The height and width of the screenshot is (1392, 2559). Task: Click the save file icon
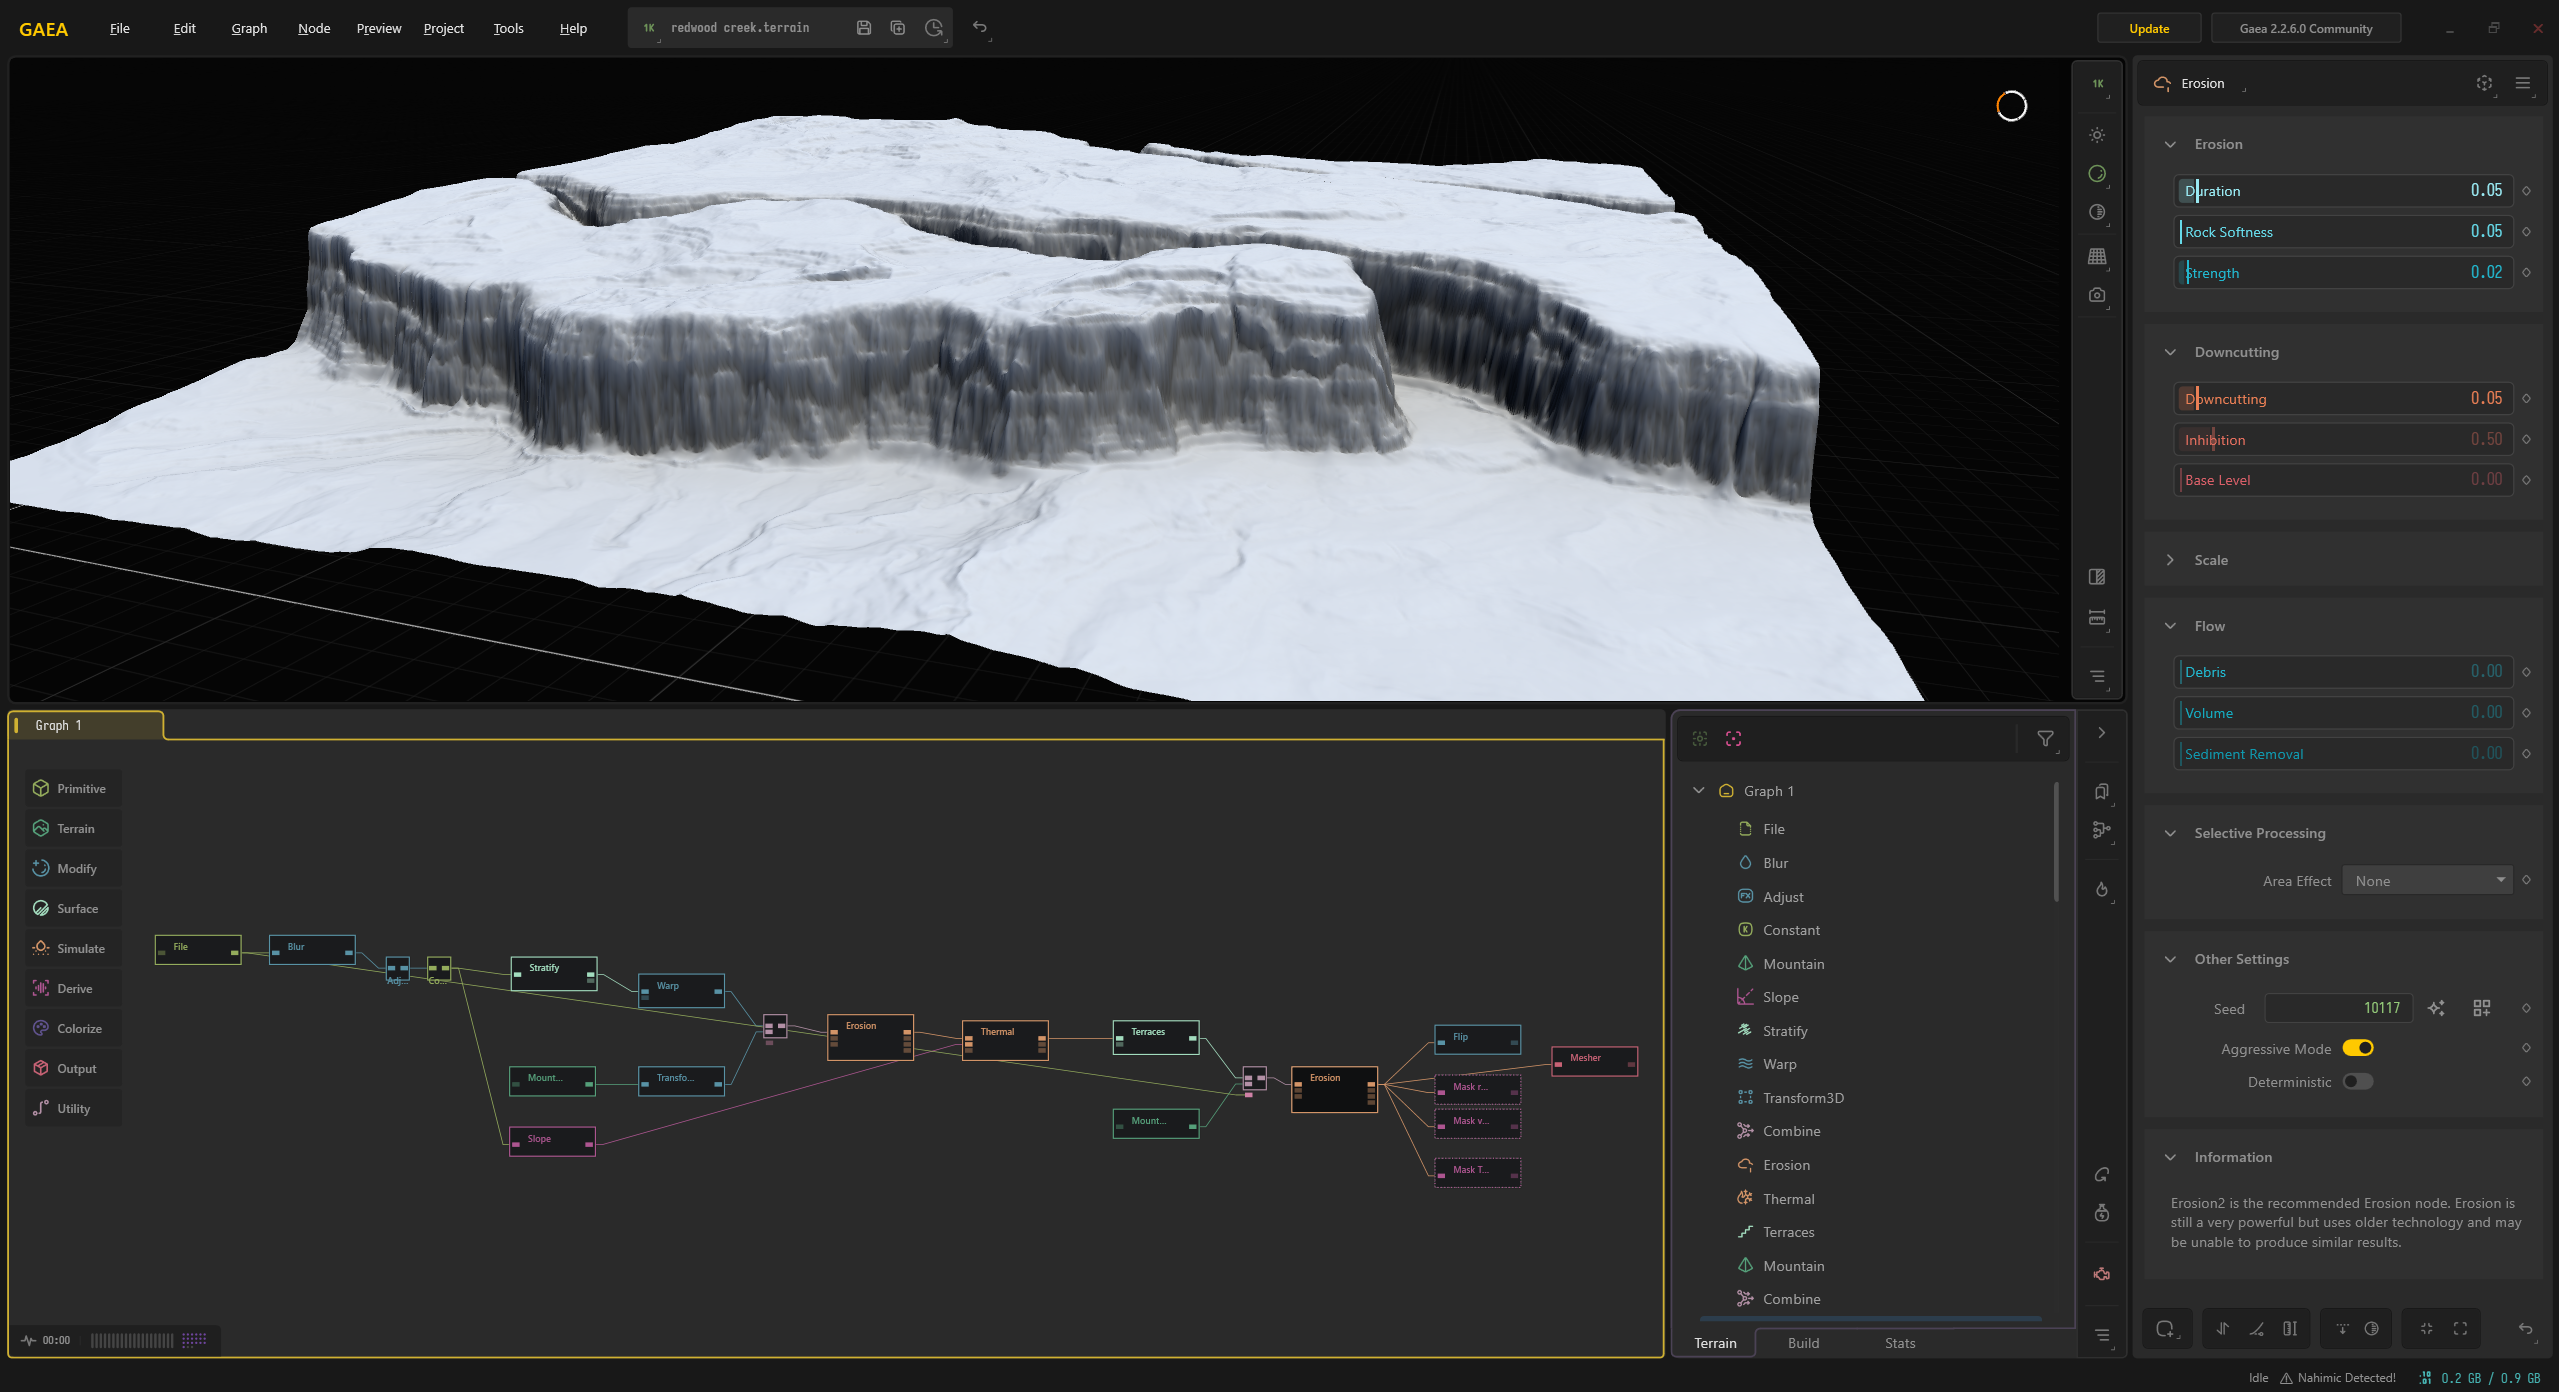(864, 28)
